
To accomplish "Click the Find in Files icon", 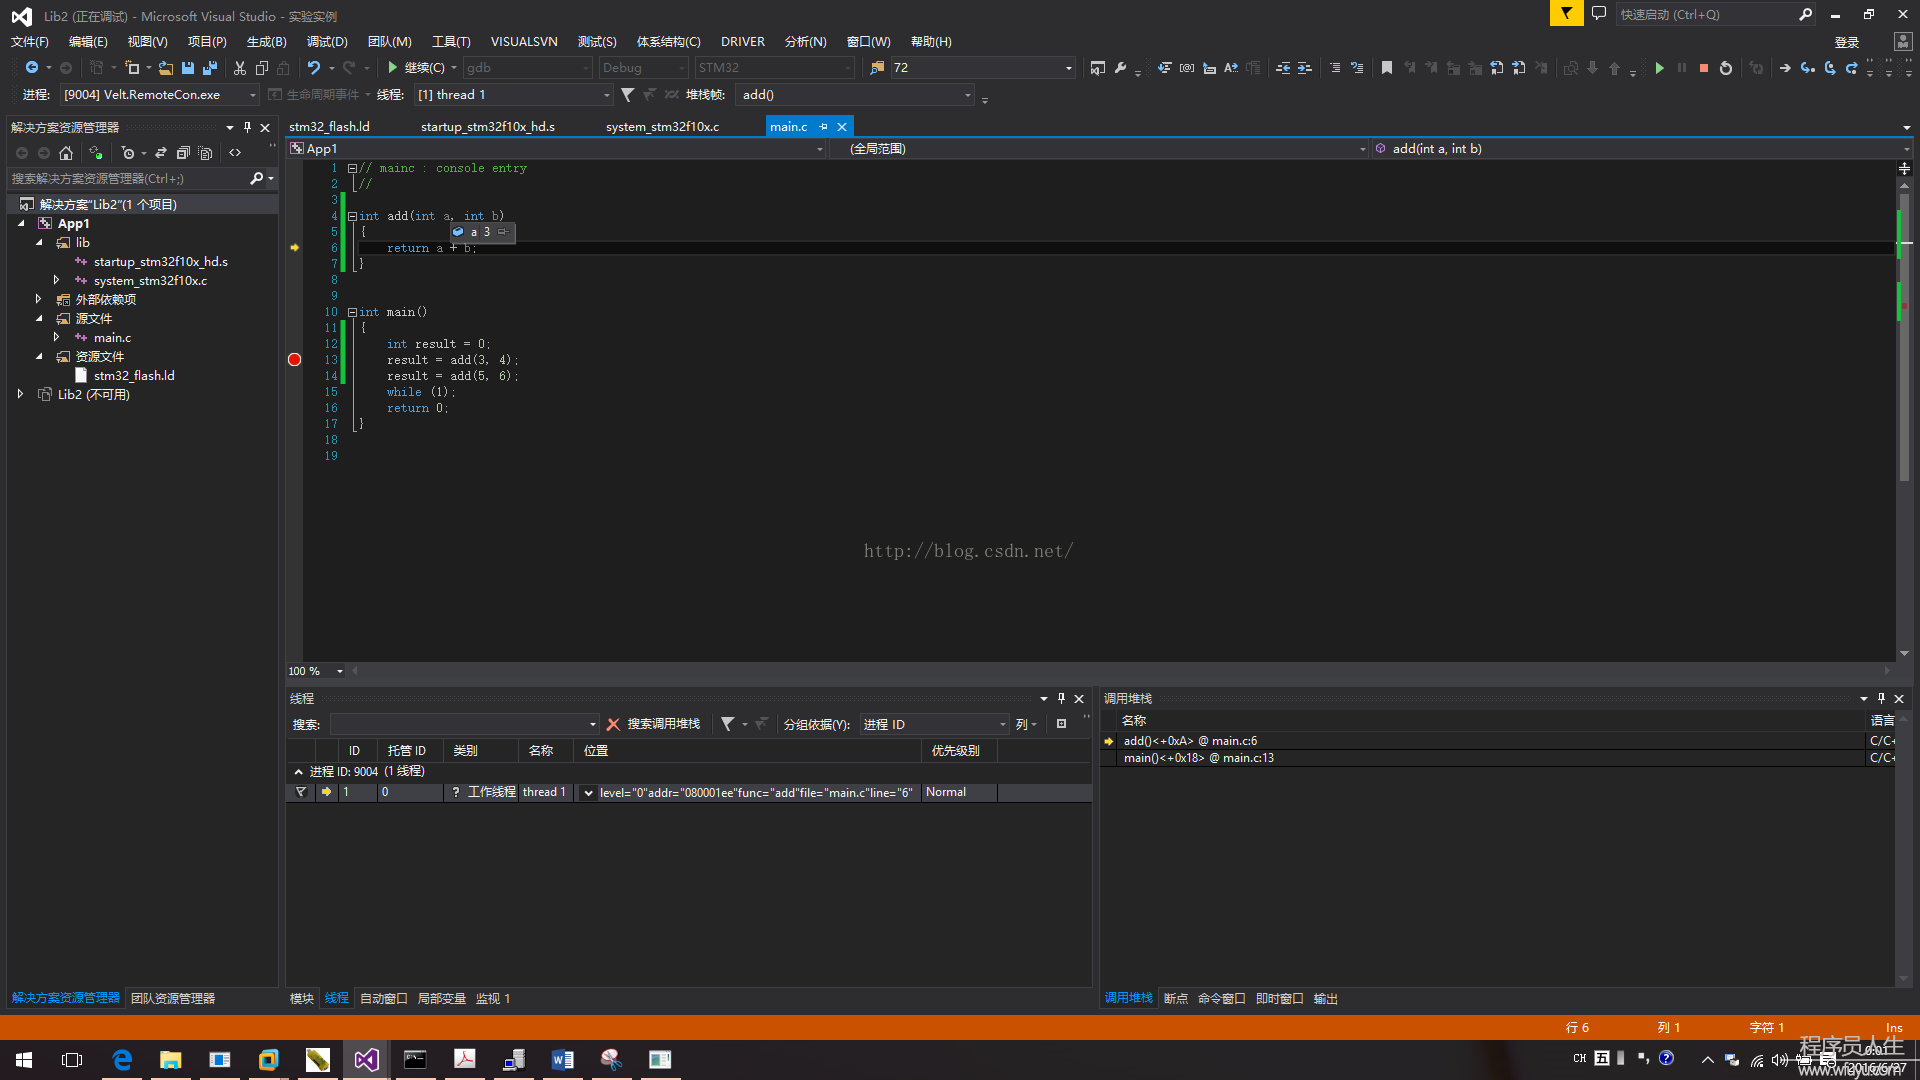I will pos(877,68).
